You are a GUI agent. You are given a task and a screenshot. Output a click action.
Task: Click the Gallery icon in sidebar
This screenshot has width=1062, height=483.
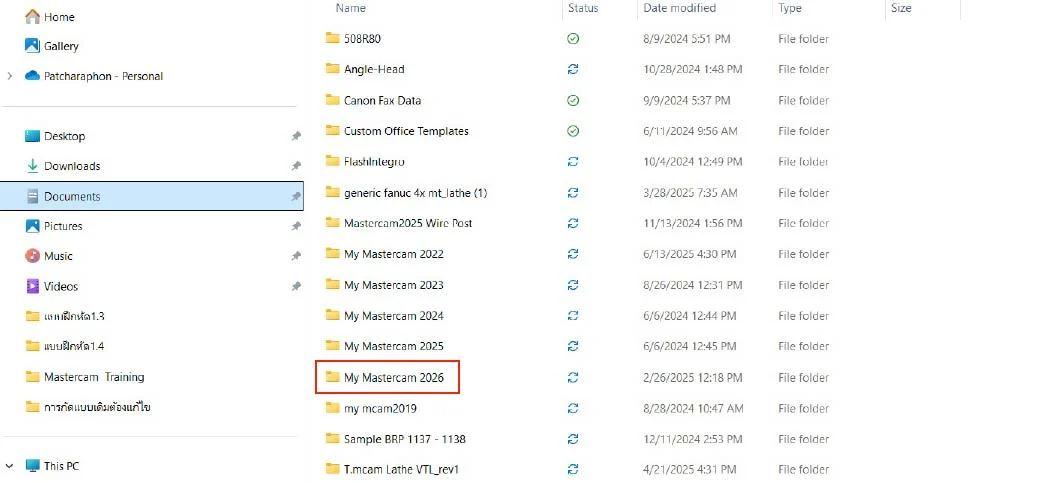pos(32,45)
